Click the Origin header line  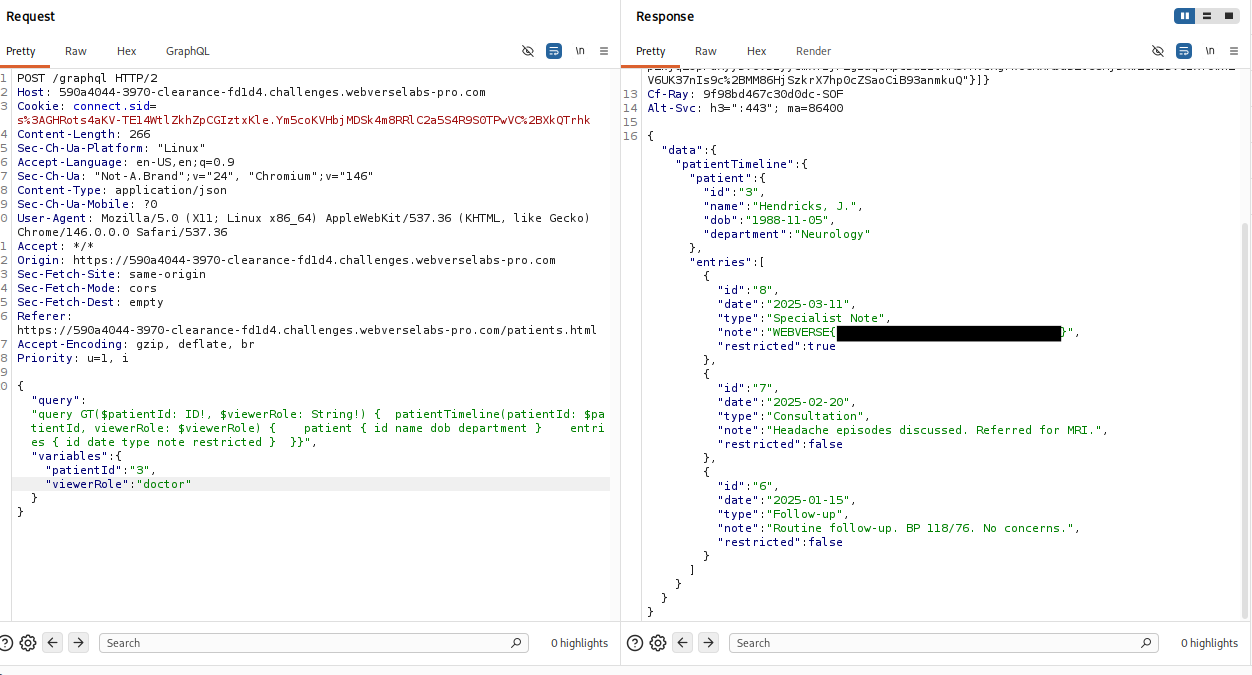286,260
